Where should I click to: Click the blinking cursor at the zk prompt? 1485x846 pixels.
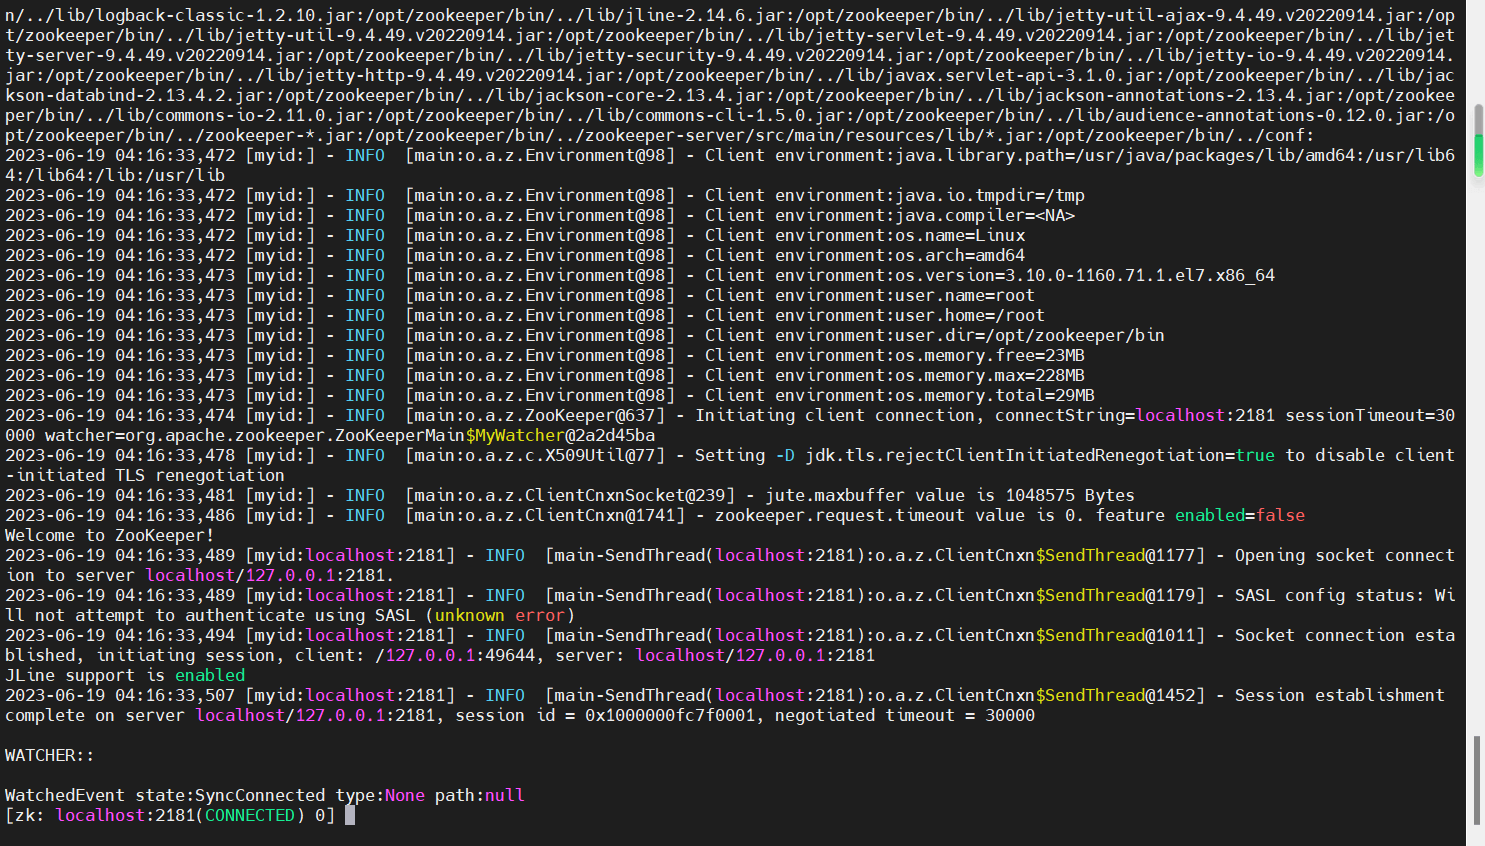[350, 815]
